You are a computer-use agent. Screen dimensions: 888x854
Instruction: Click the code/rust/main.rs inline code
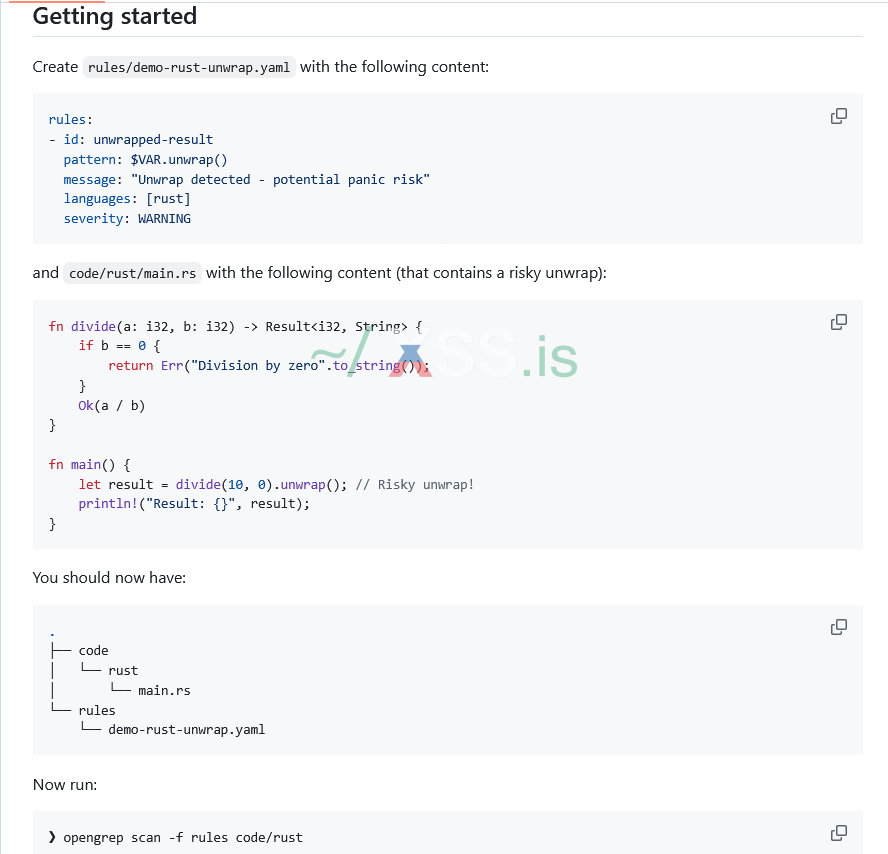131,273
